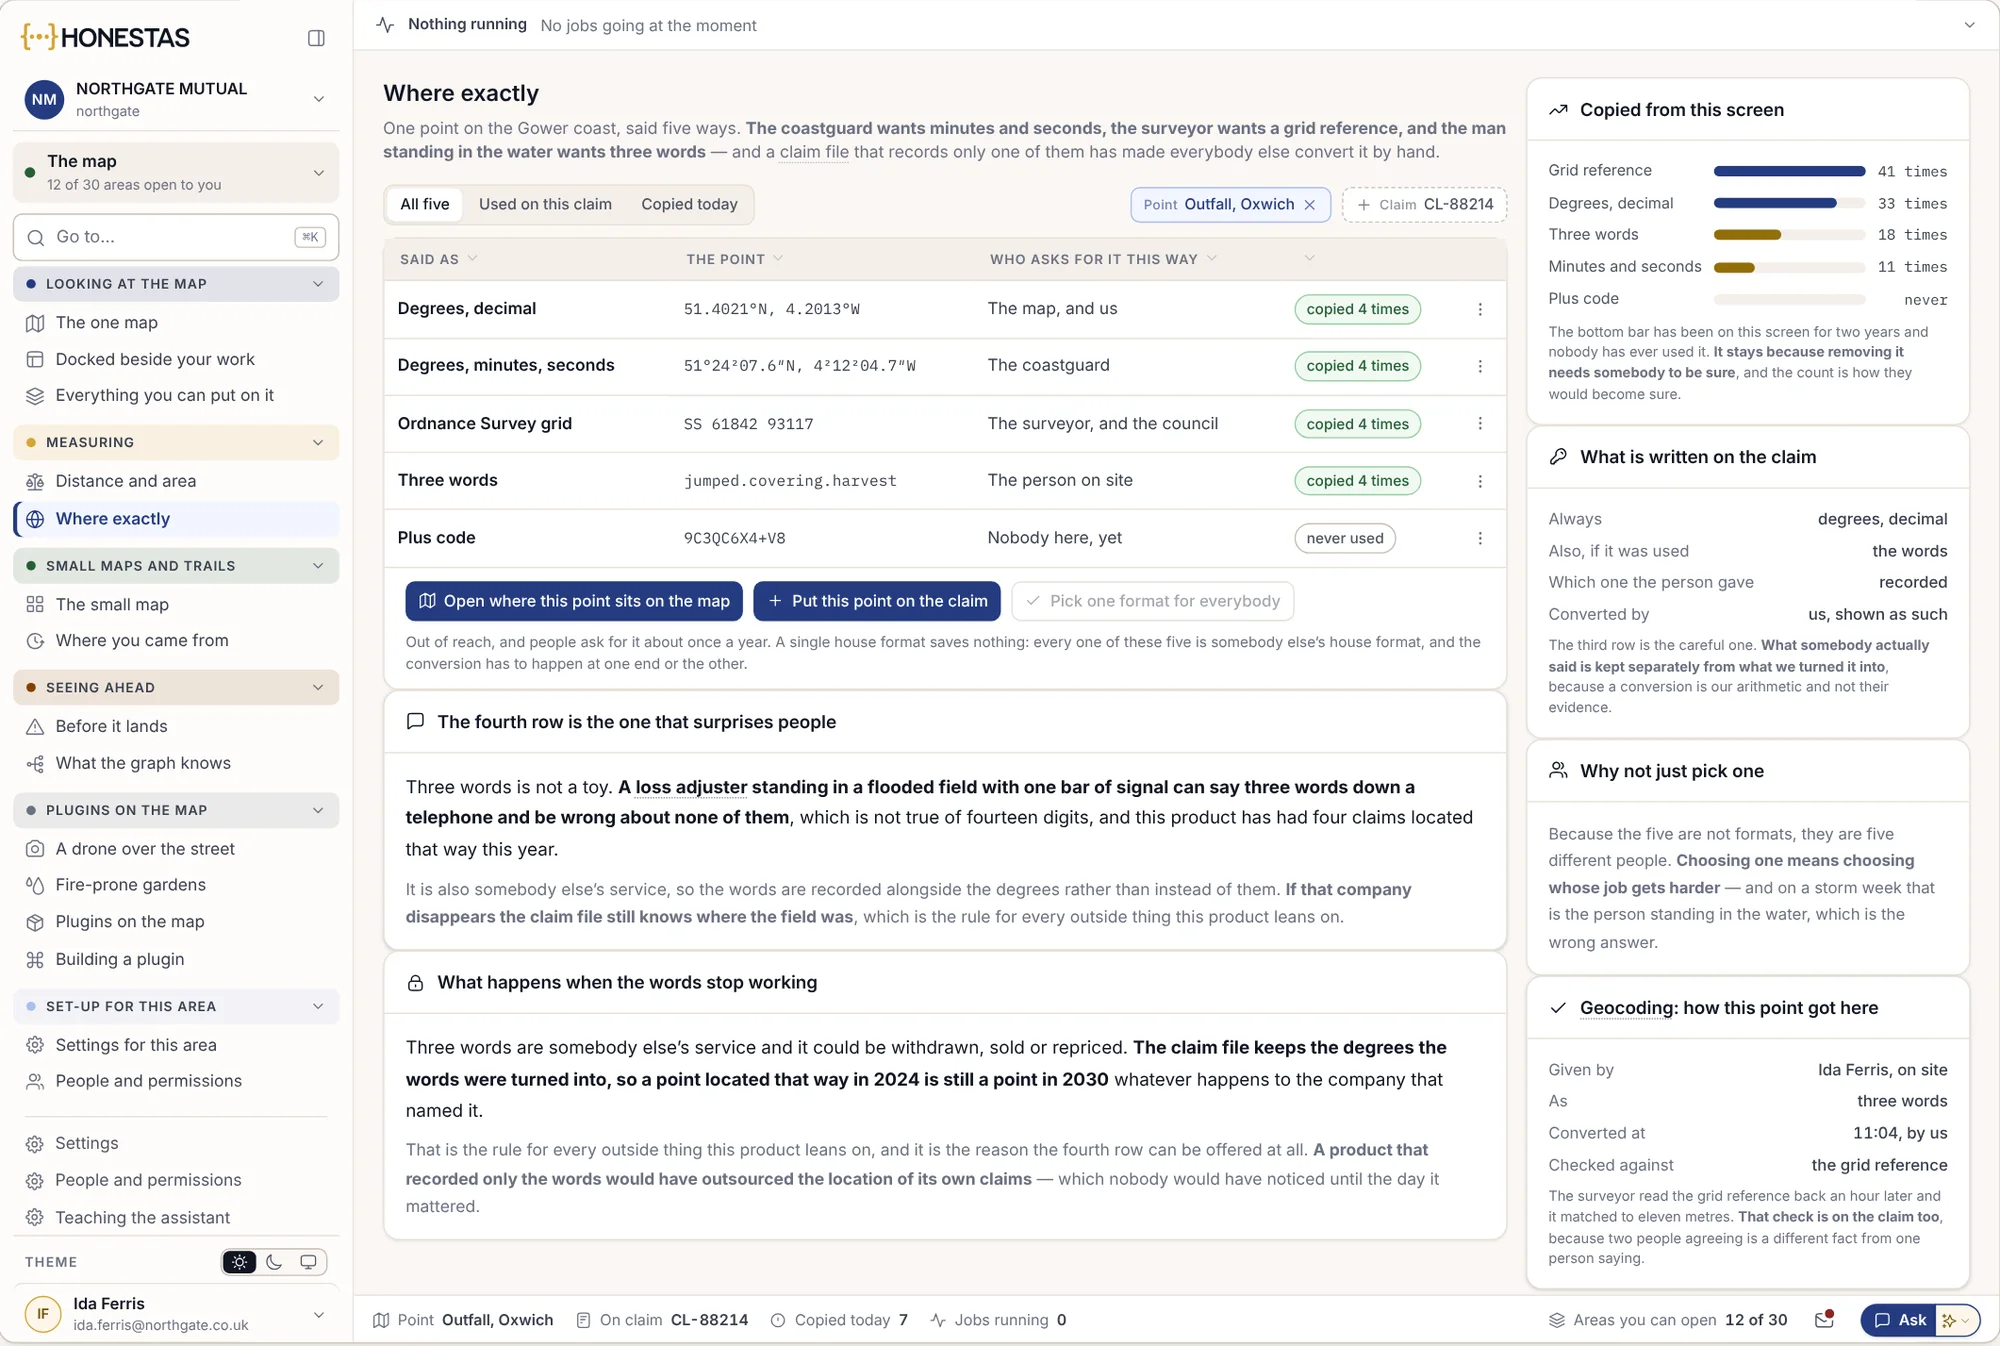2000x1346 pixels.
Task: Open Fire-prone gardens plugin
Action: (176, 885)
